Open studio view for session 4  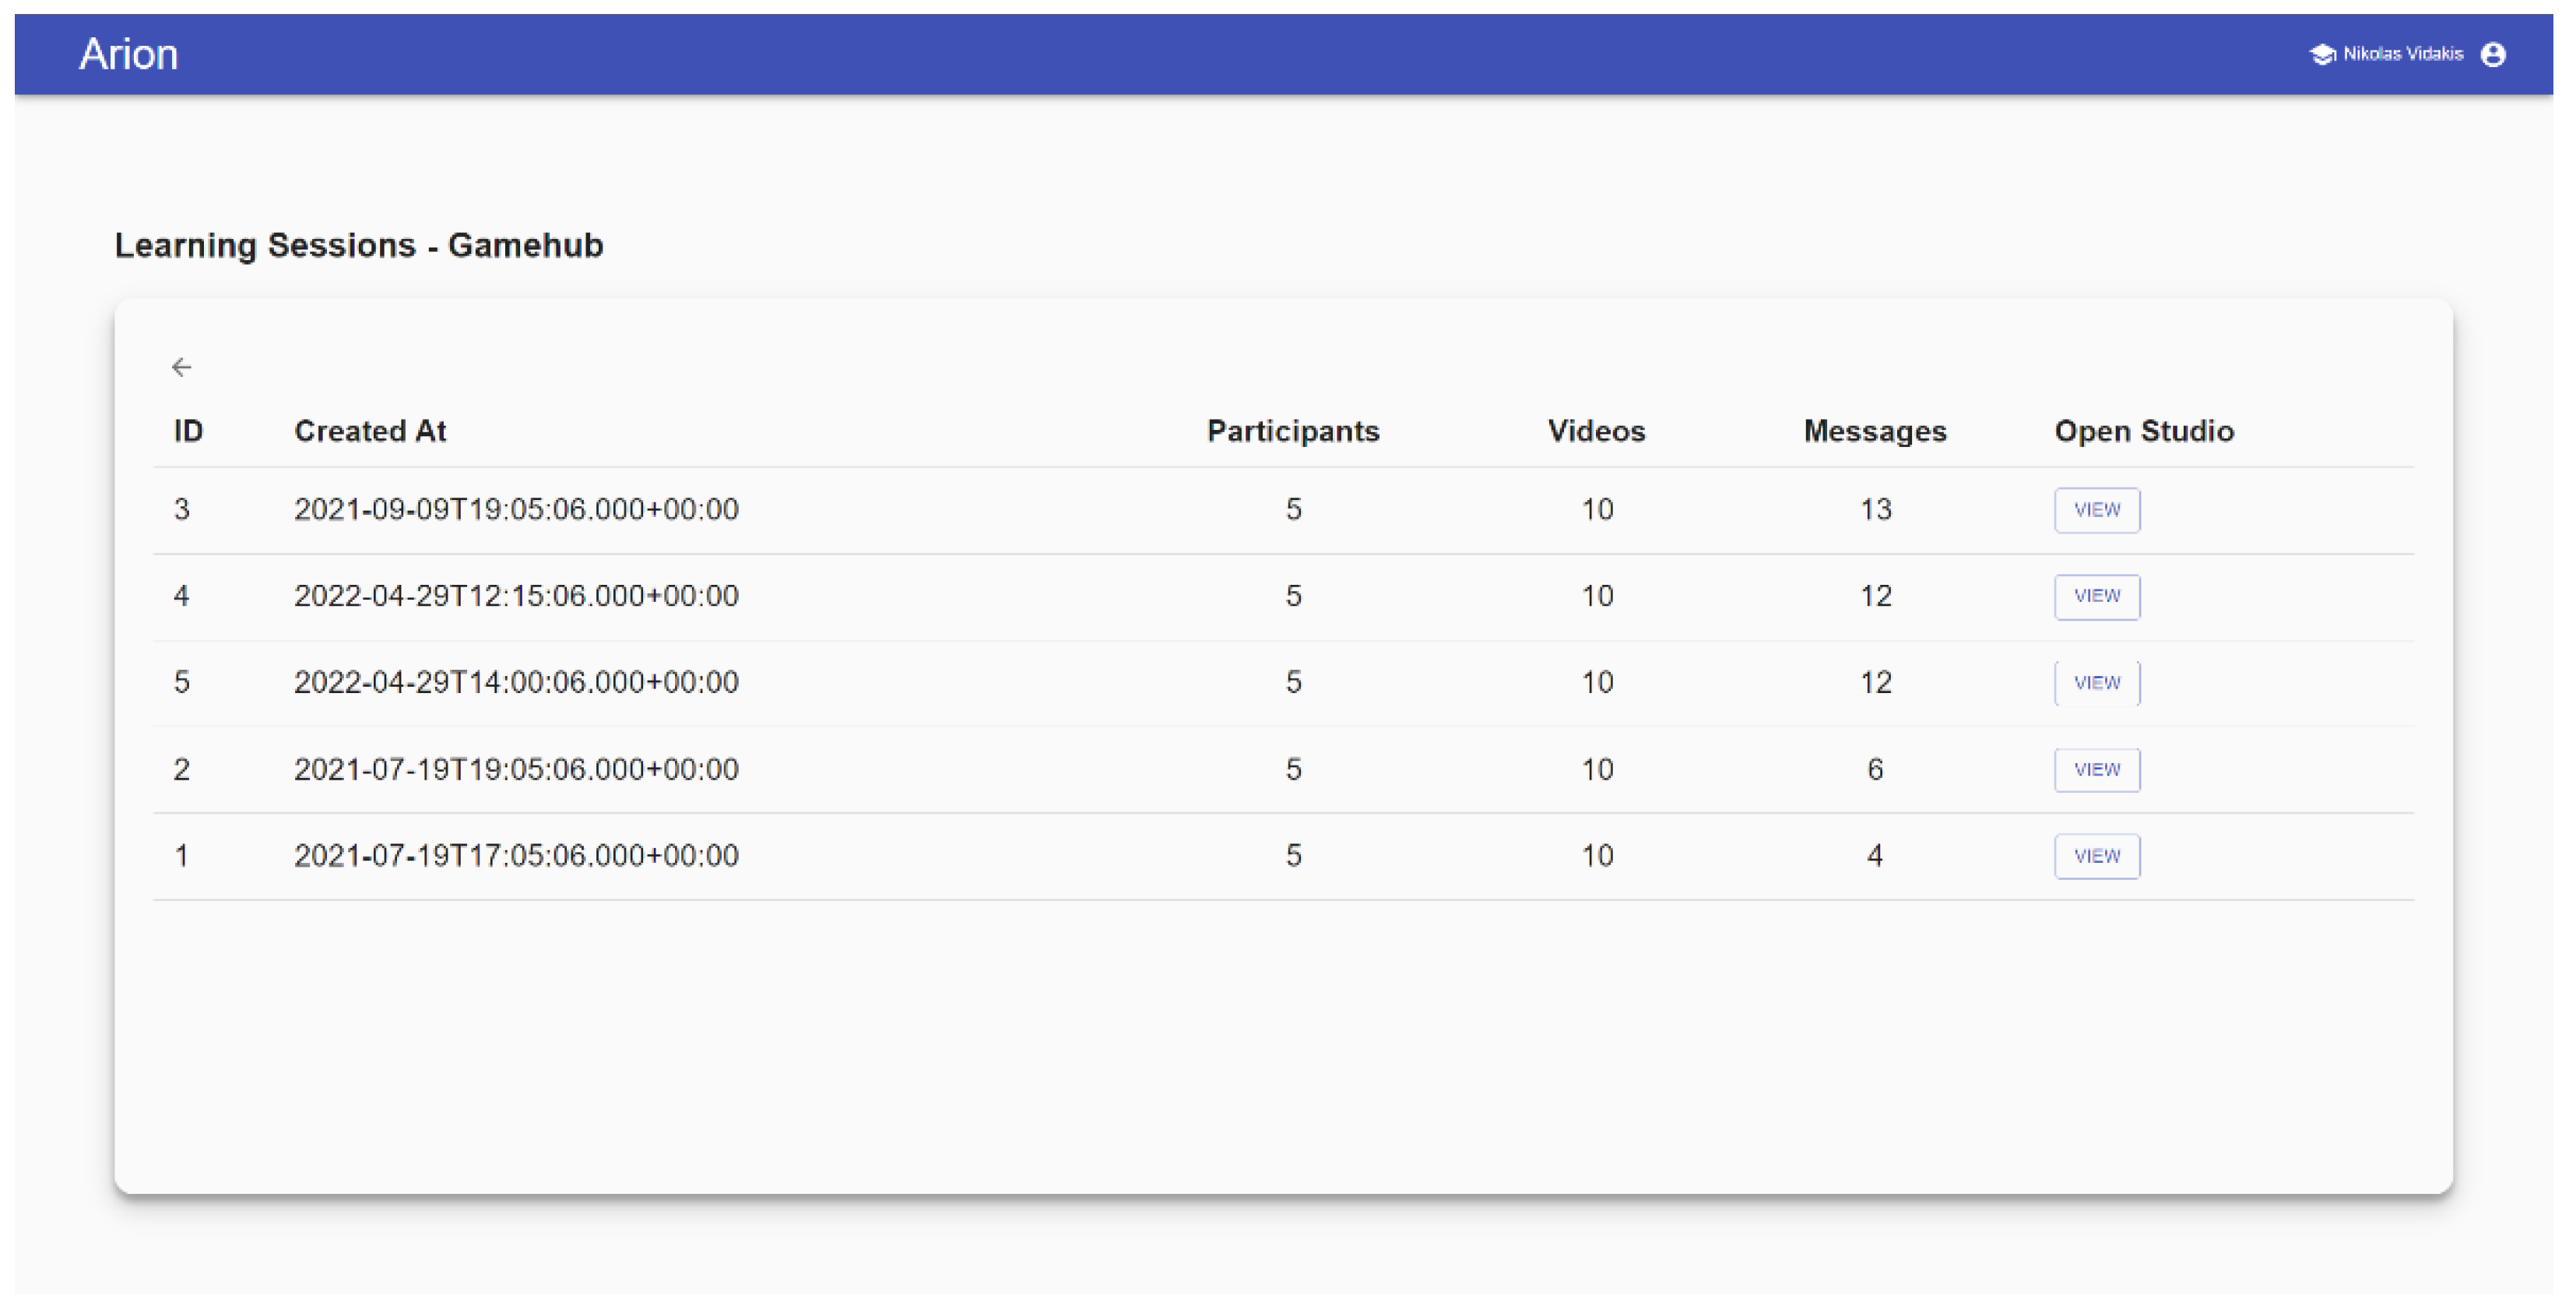pyautogui.click(x=2096, y=596)
